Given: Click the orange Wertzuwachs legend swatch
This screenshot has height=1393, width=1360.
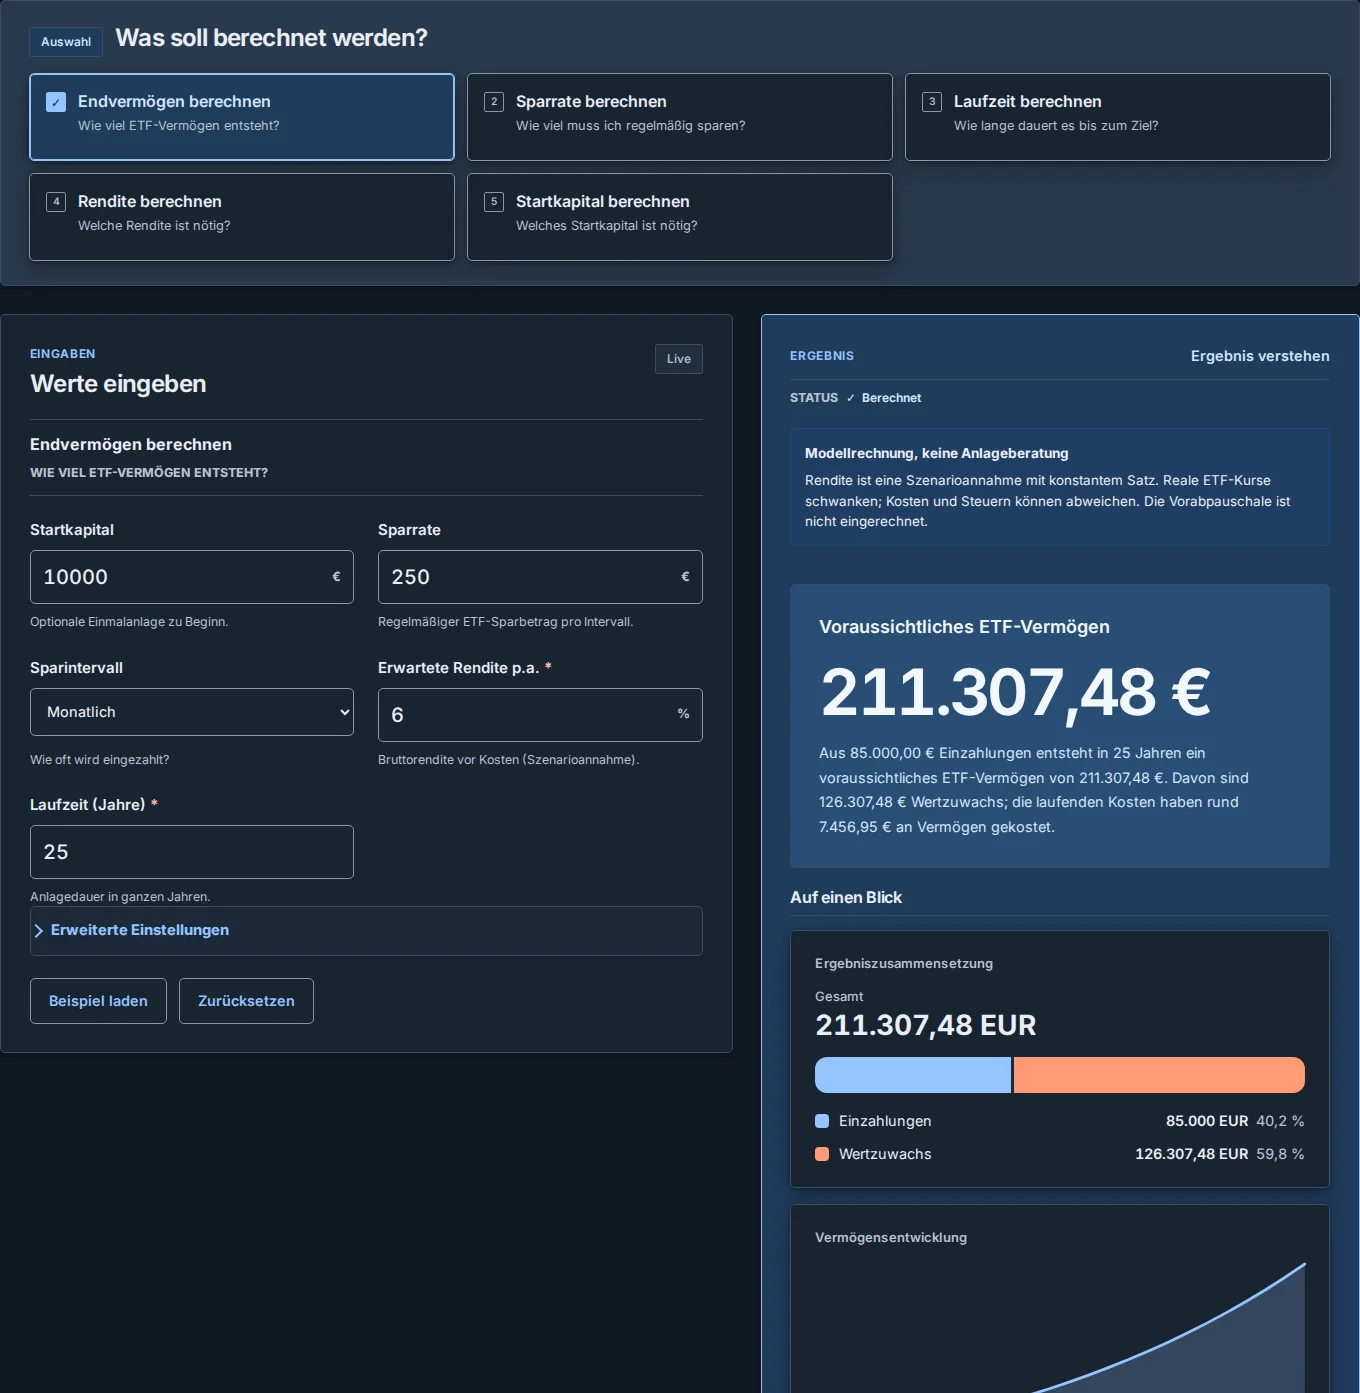Looking at the screenshot, I should [822, 1154].
